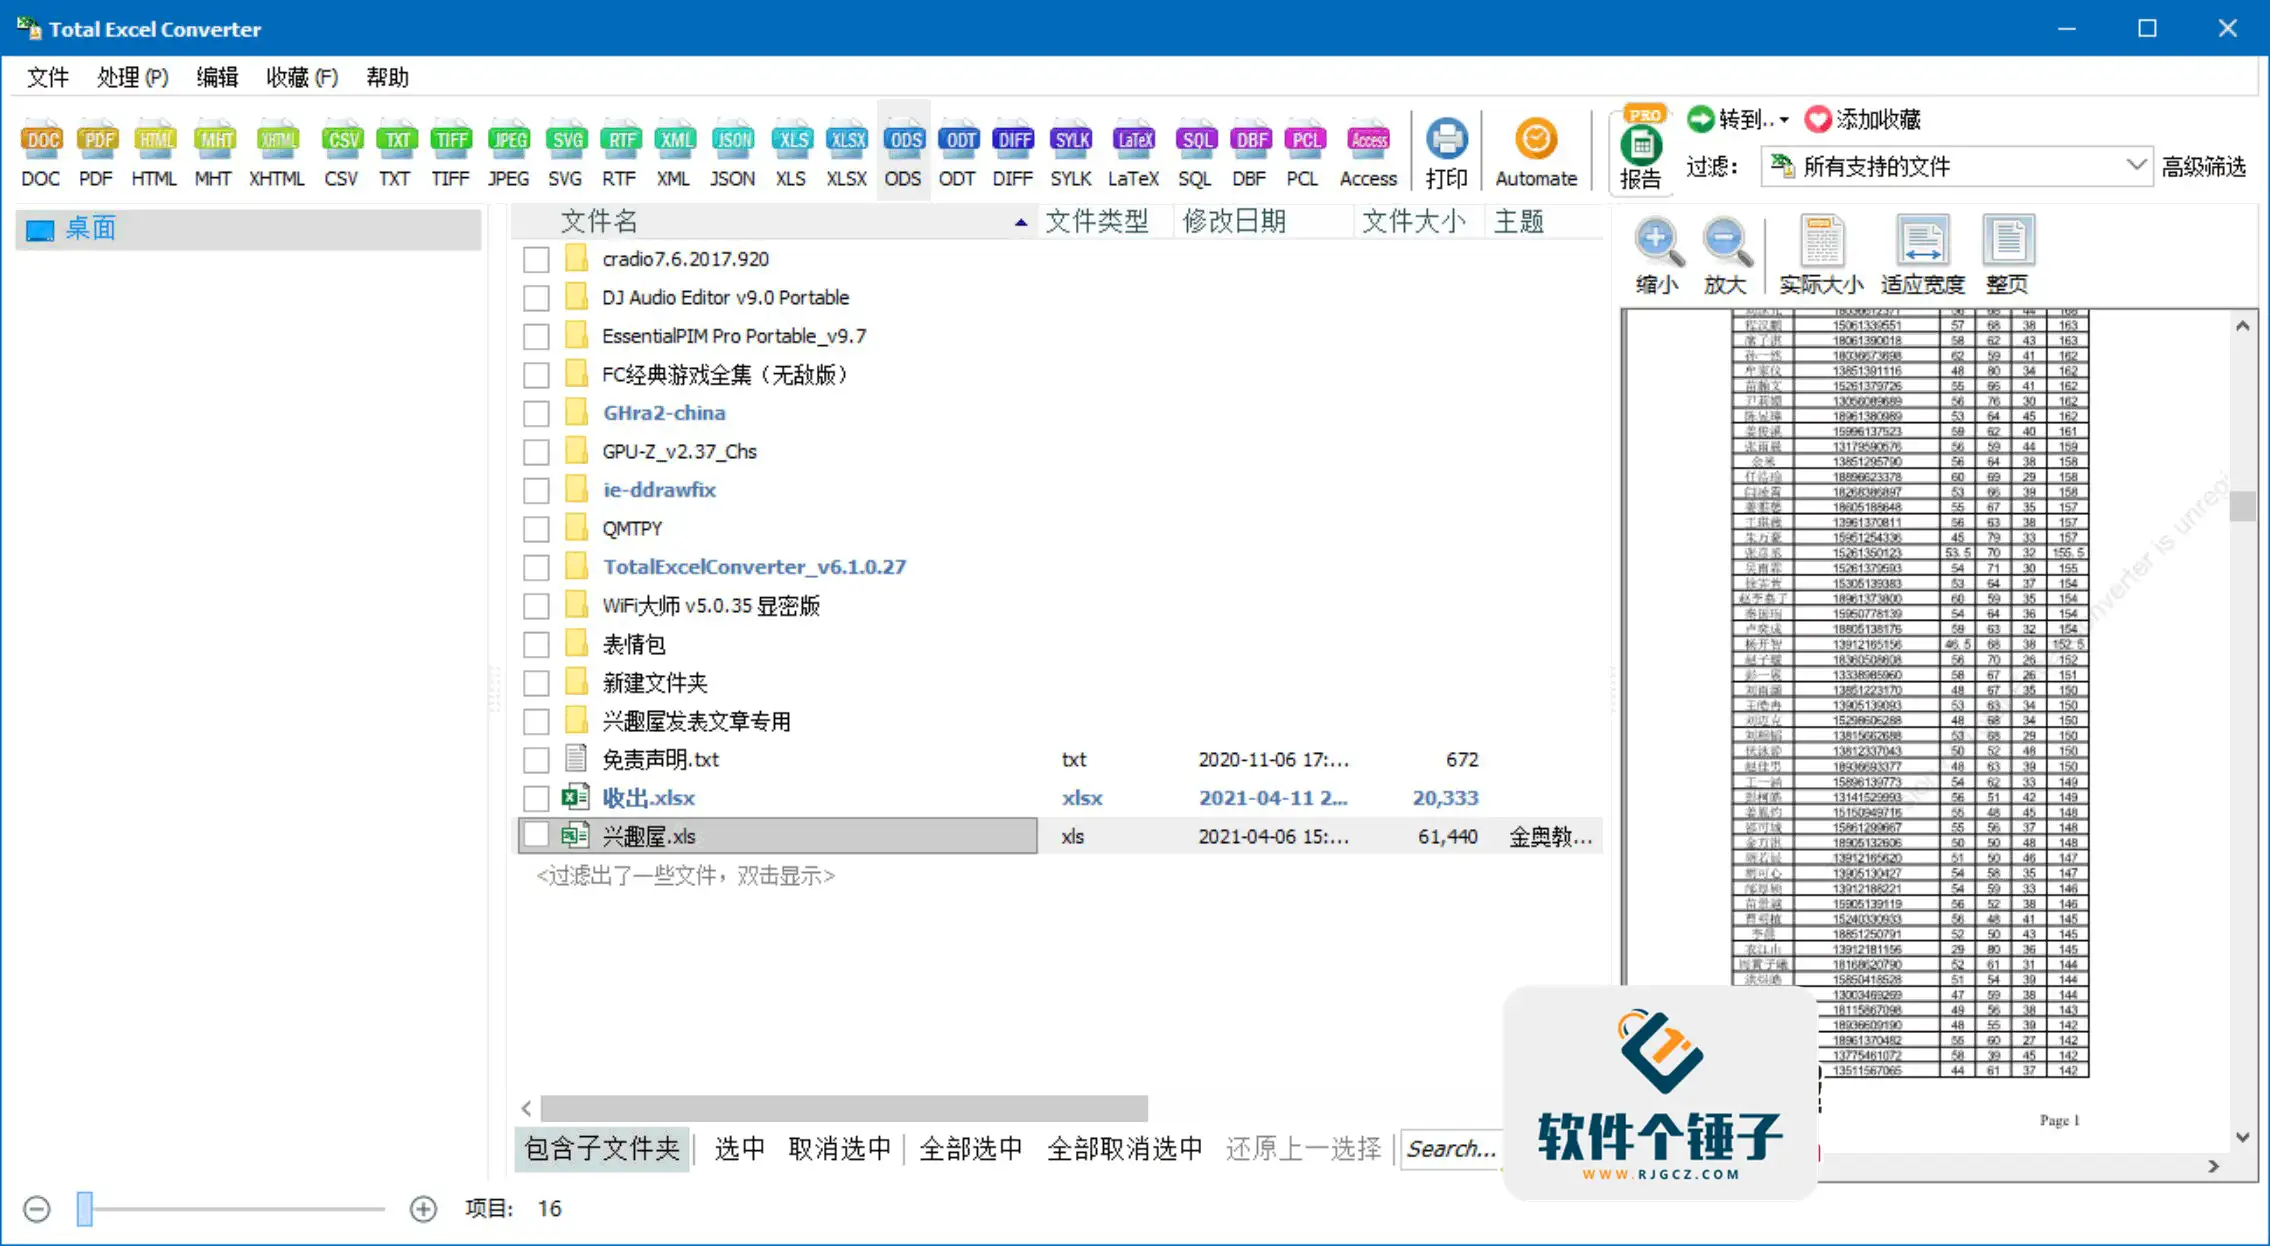This screenshot has width=2270, height=1246.
Task: Open the 处理 (P) menu
Action: 133,77
